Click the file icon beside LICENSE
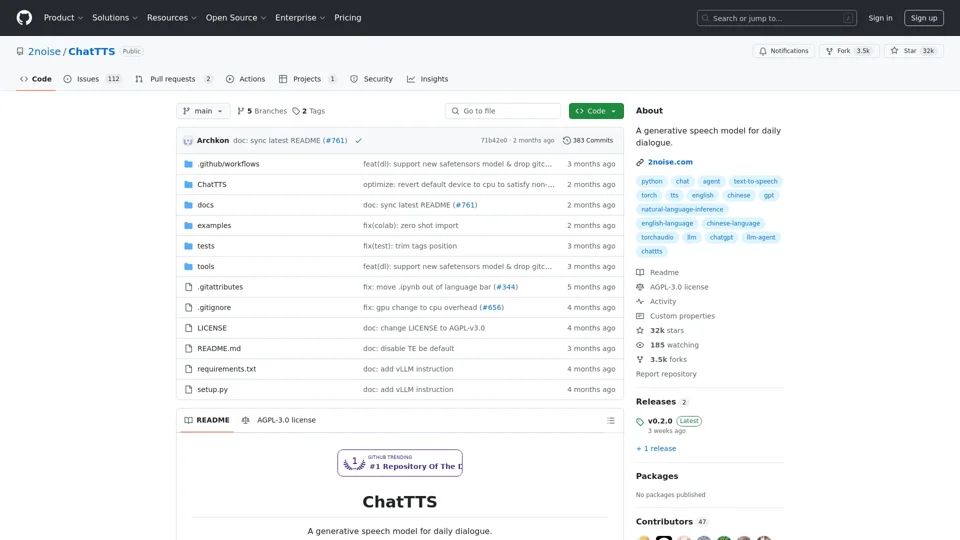 [189, 328]
